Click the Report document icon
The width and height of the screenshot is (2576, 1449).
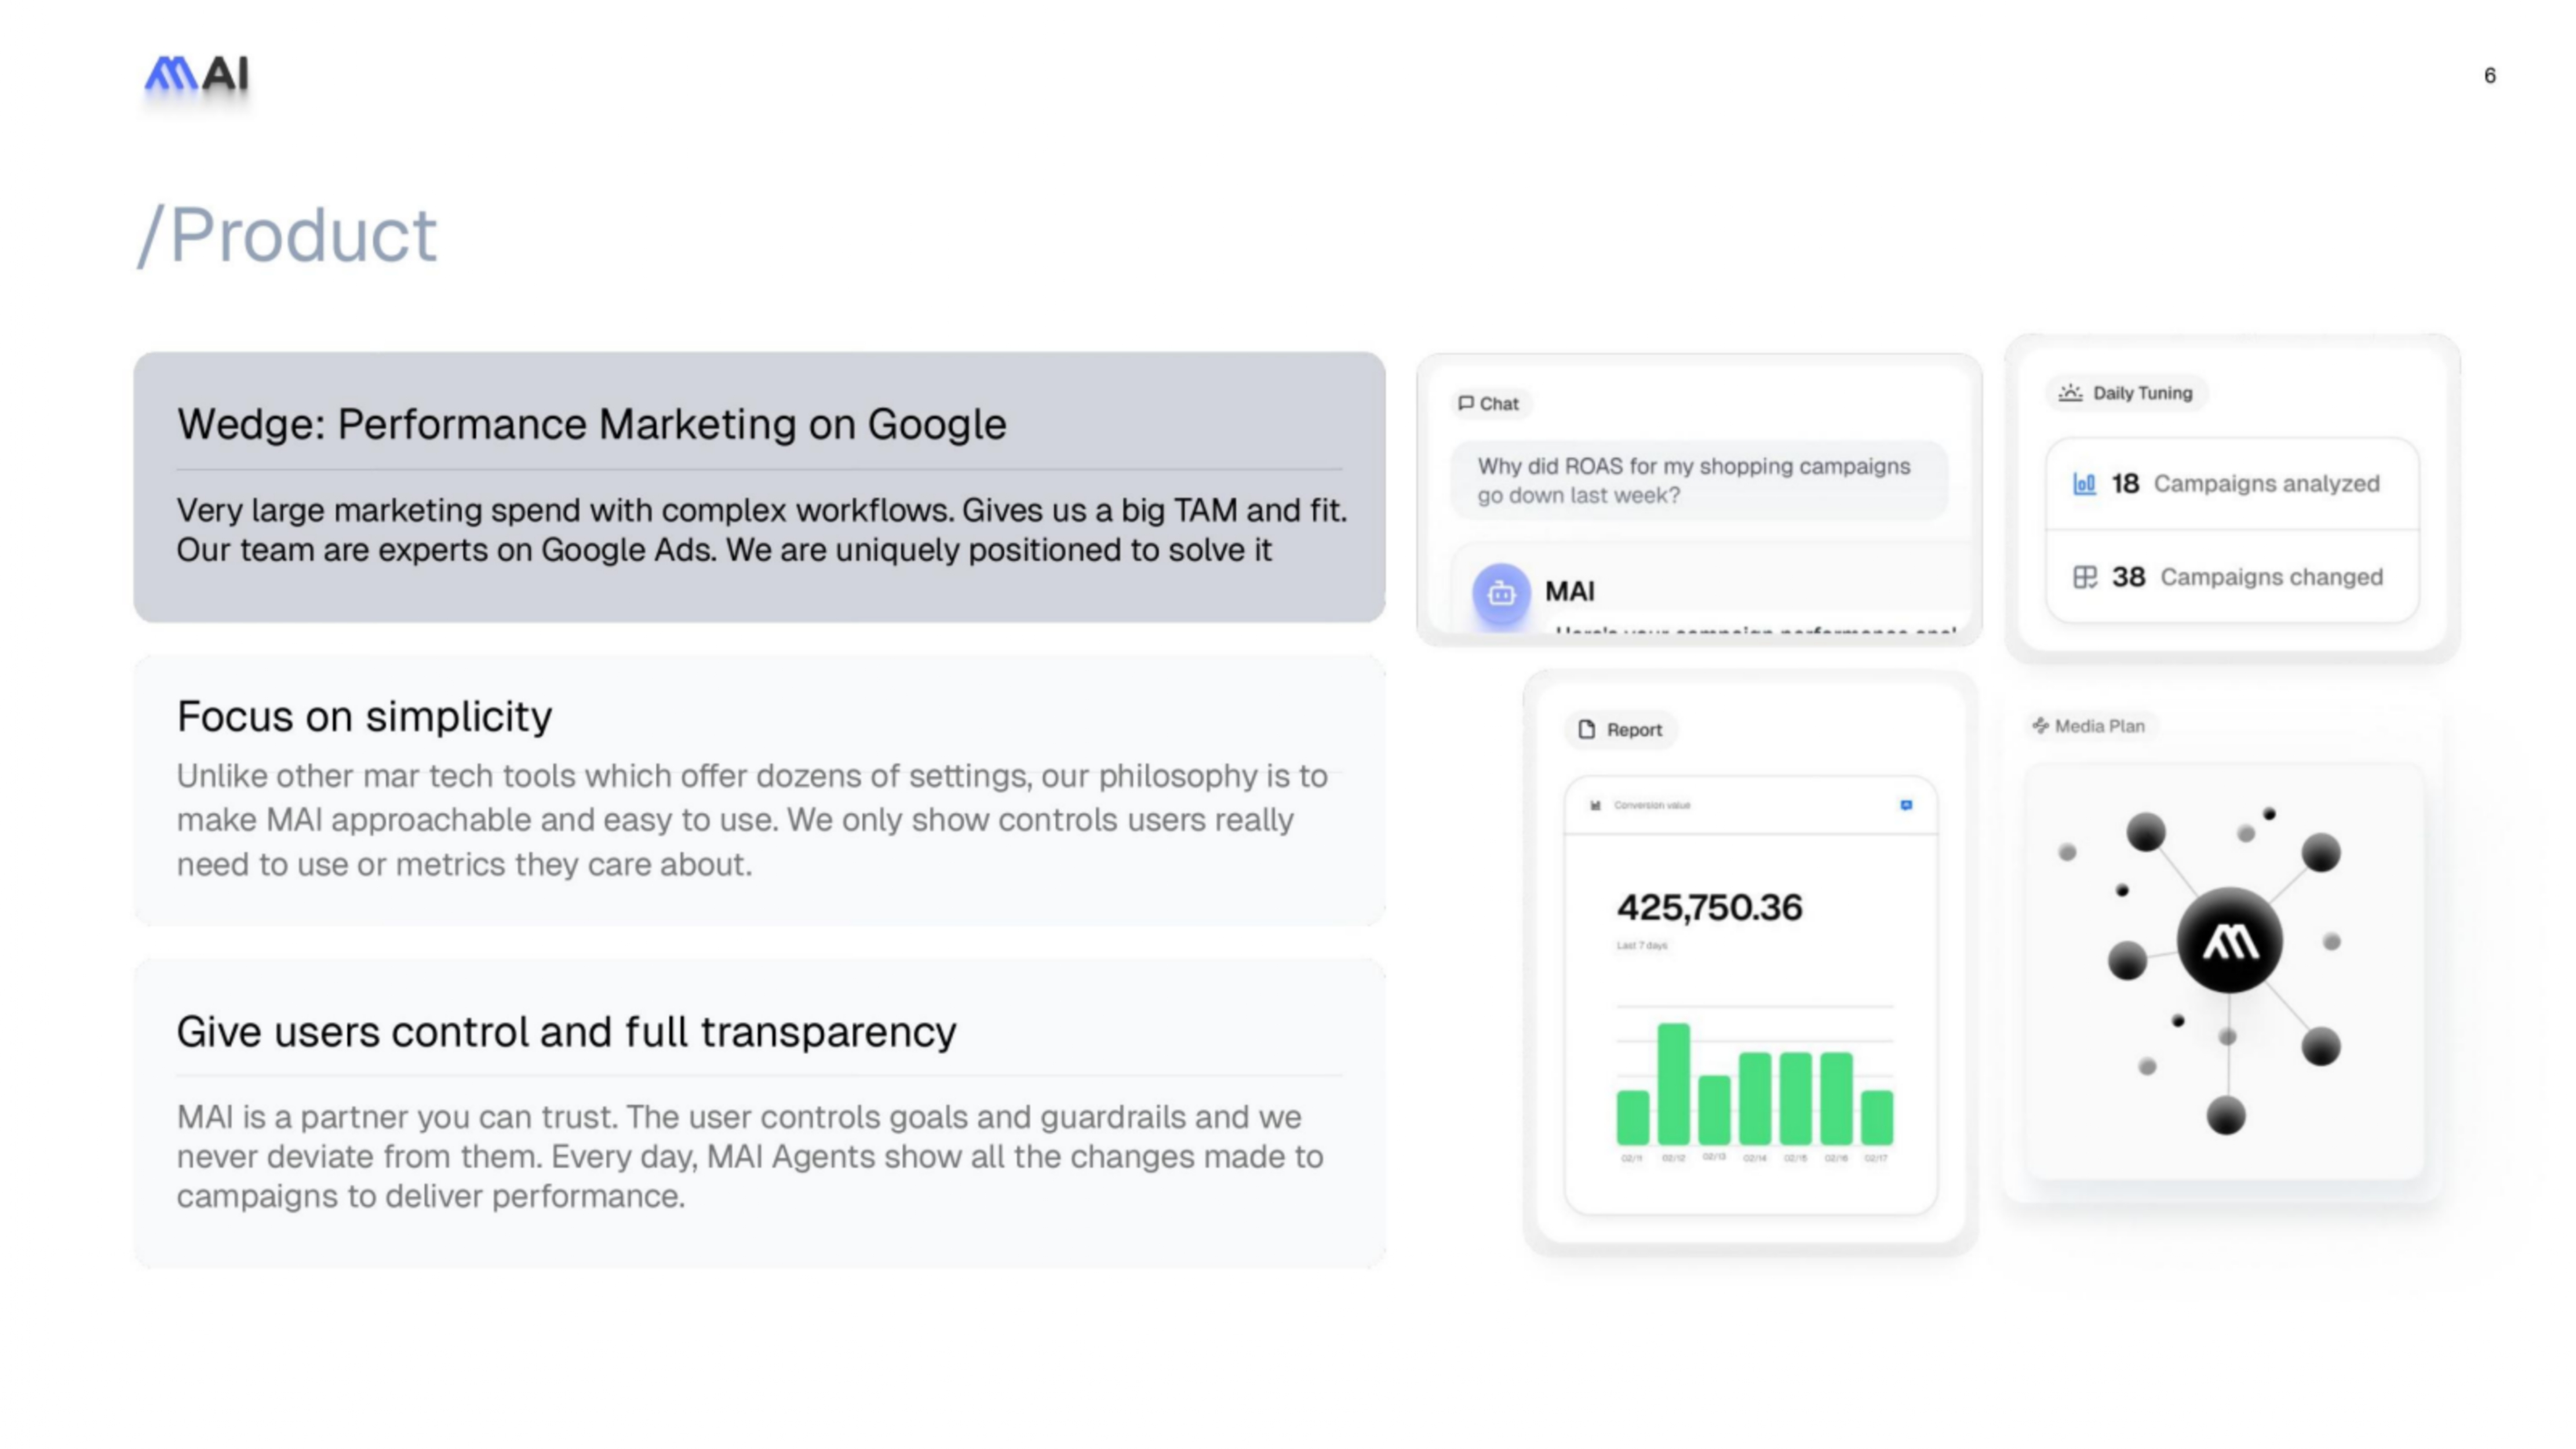[x=1587, y=730]
